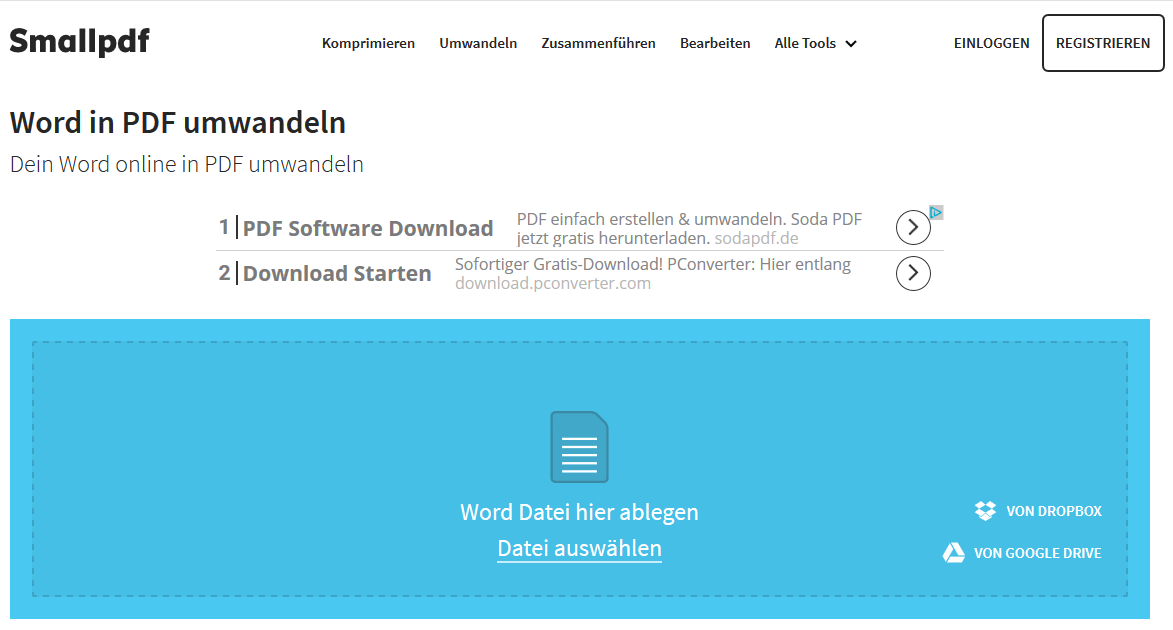This screenshot has height=630, width=1173.
Task: Click the REGISTRIEREN button
Action: pyautogui.click(x=1103, y=43)
